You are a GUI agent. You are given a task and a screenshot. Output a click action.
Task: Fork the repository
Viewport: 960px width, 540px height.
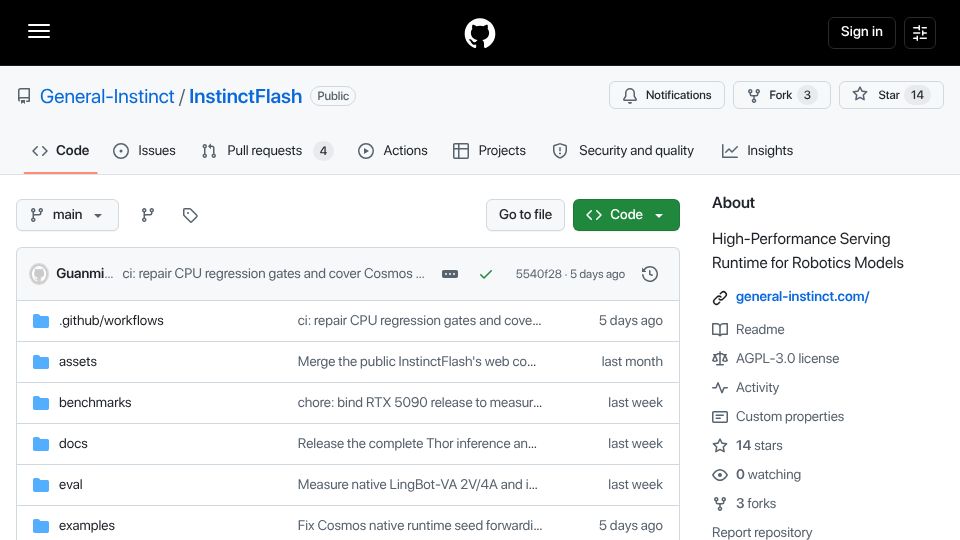(782, 95)
